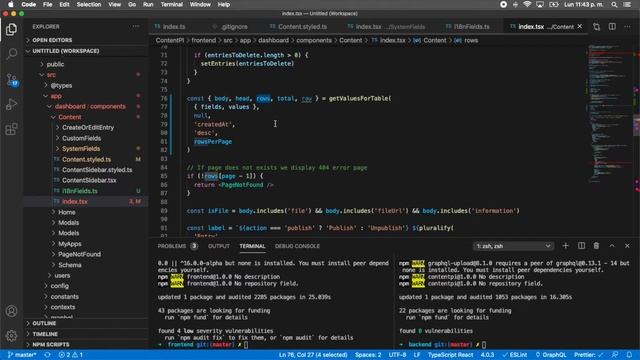Open Content.styled.ts file in explorer
Screen dimensions: 640x360
pos(87,159)
